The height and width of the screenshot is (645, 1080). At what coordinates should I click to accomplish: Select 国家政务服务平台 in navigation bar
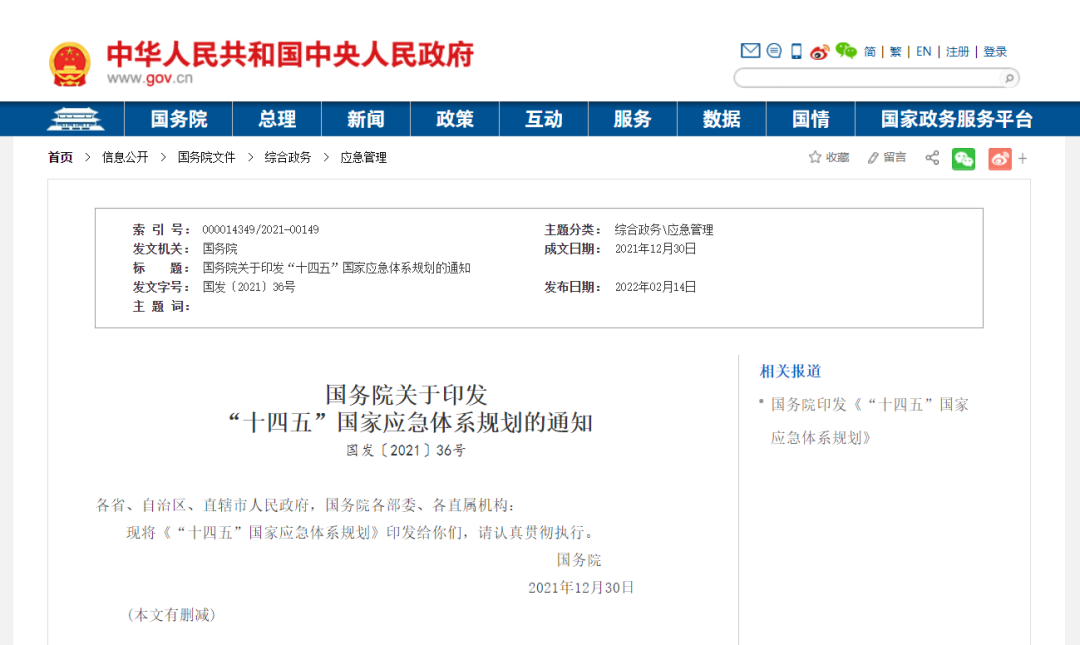pyautogui.click(x=956, y=119)
